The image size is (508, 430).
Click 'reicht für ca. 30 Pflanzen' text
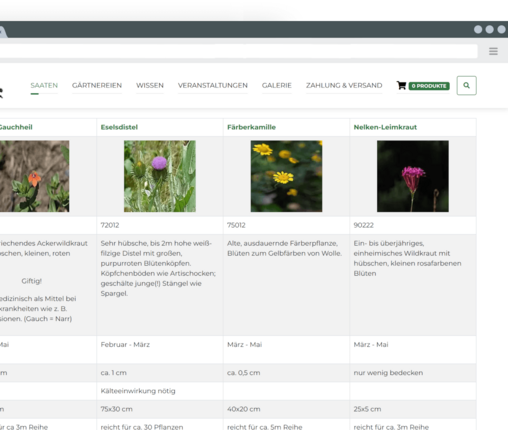pyautogui.click(x=142, y=427)
